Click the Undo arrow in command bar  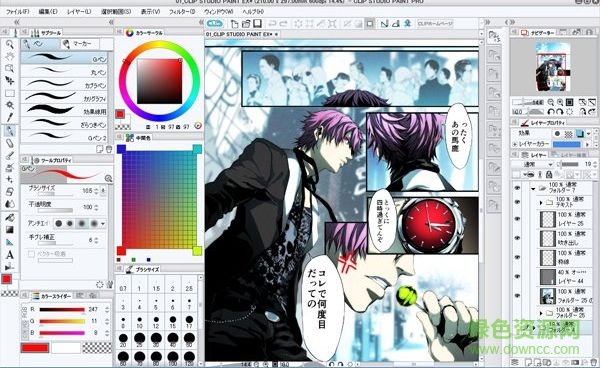click(272, 24)
